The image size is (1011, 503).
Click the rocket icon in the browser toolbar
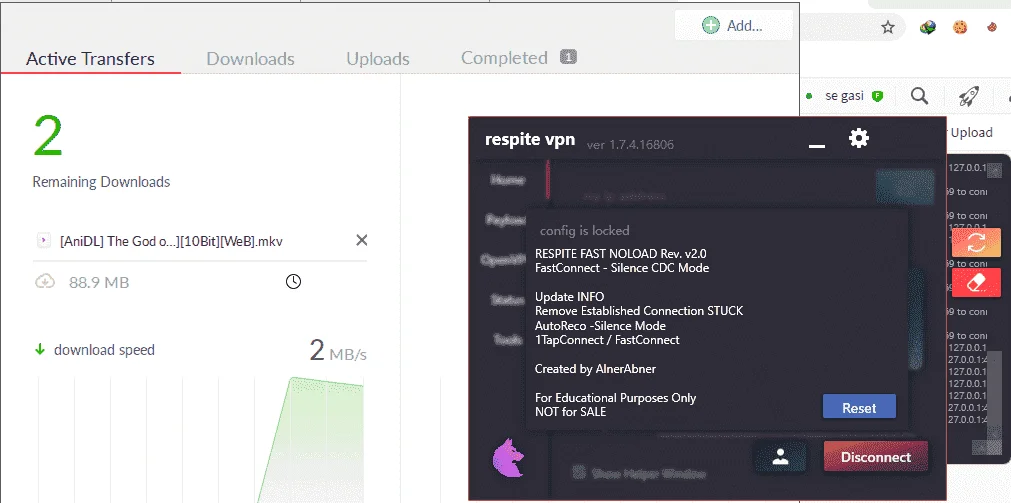click(x=968, y=96)
